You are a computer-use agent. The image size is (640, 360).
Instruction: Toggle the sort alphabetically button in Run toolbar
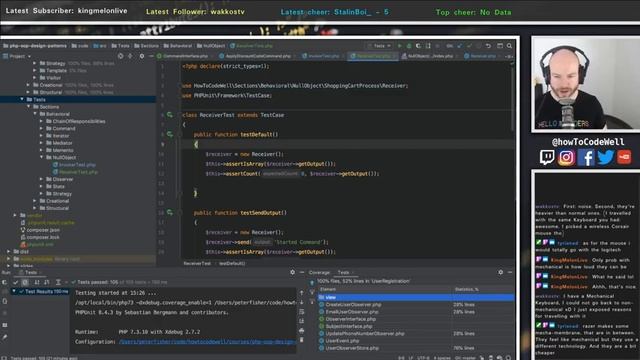(37, 282)
